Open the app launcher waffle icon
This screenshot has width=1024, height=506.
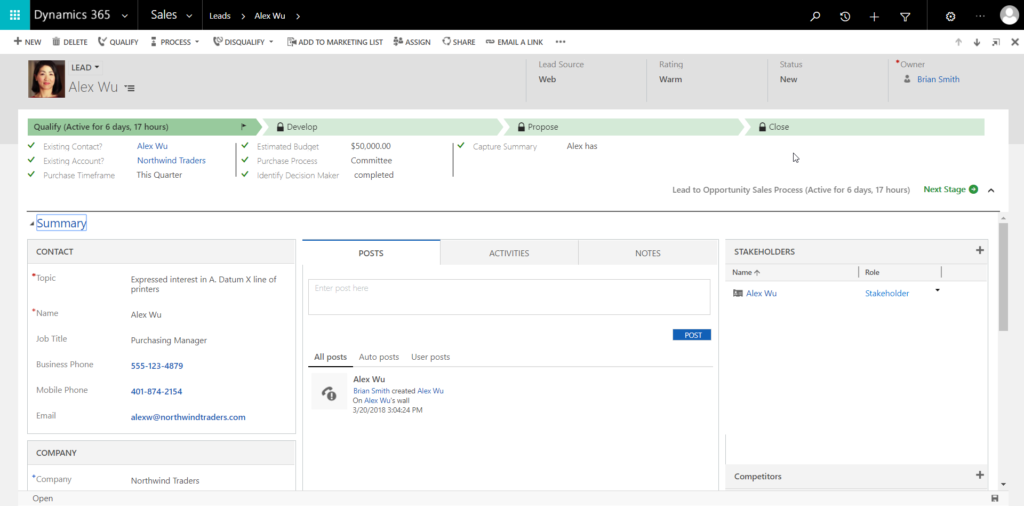14,16
